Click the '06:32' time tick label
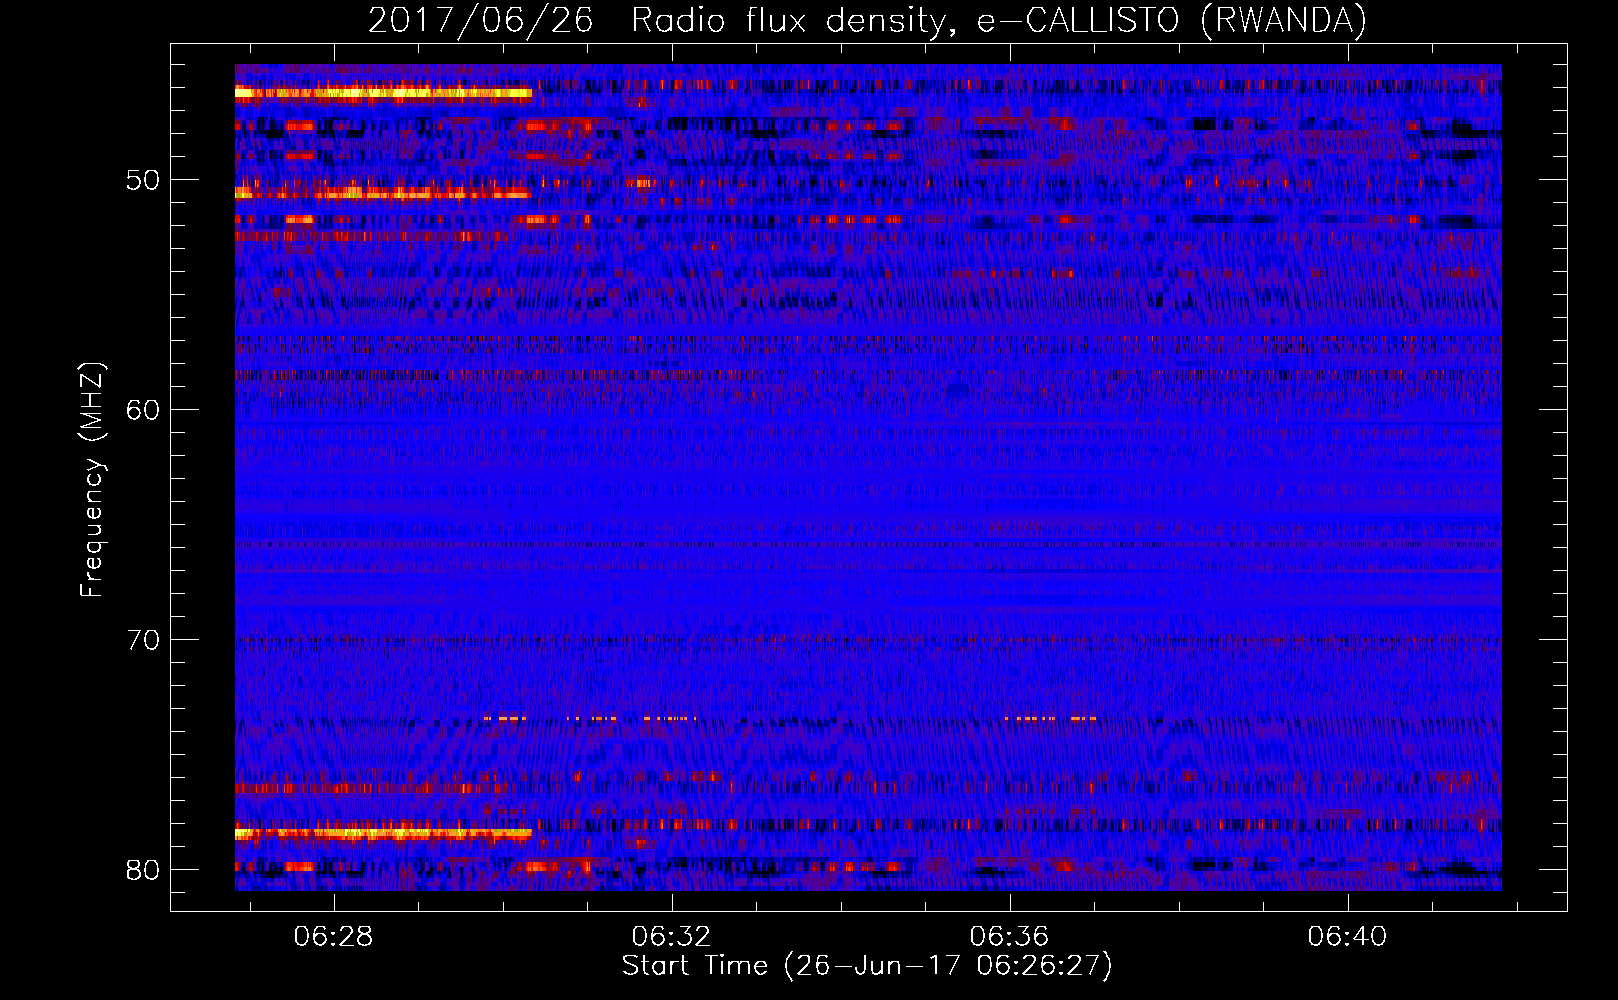 (x=672, y=937)
